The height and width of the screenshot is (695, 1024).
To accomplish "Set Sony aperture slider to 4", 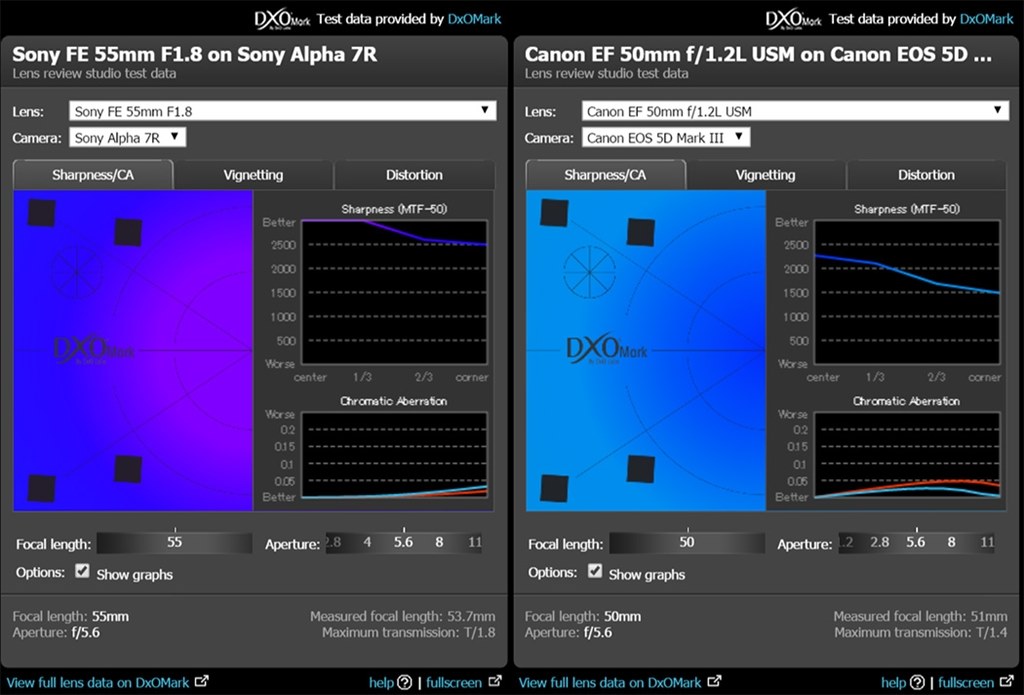I will point(367,542).
